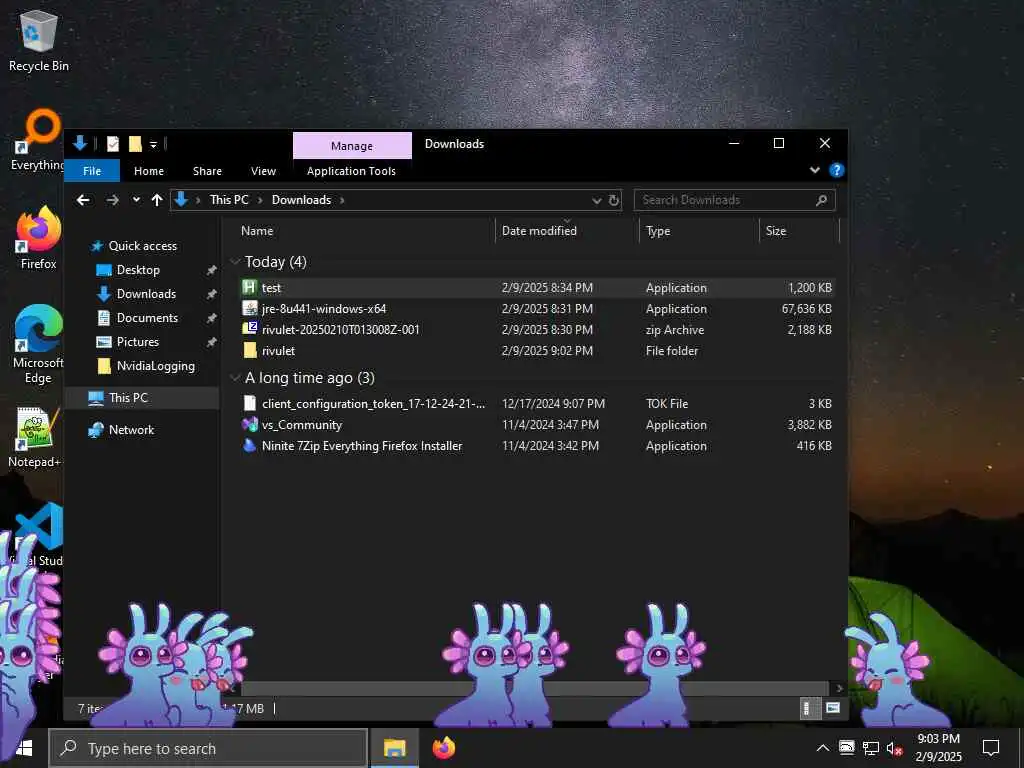
Task: Refresh the Downloads folder view
Action: pyautogui.click(x=614, y=200)
